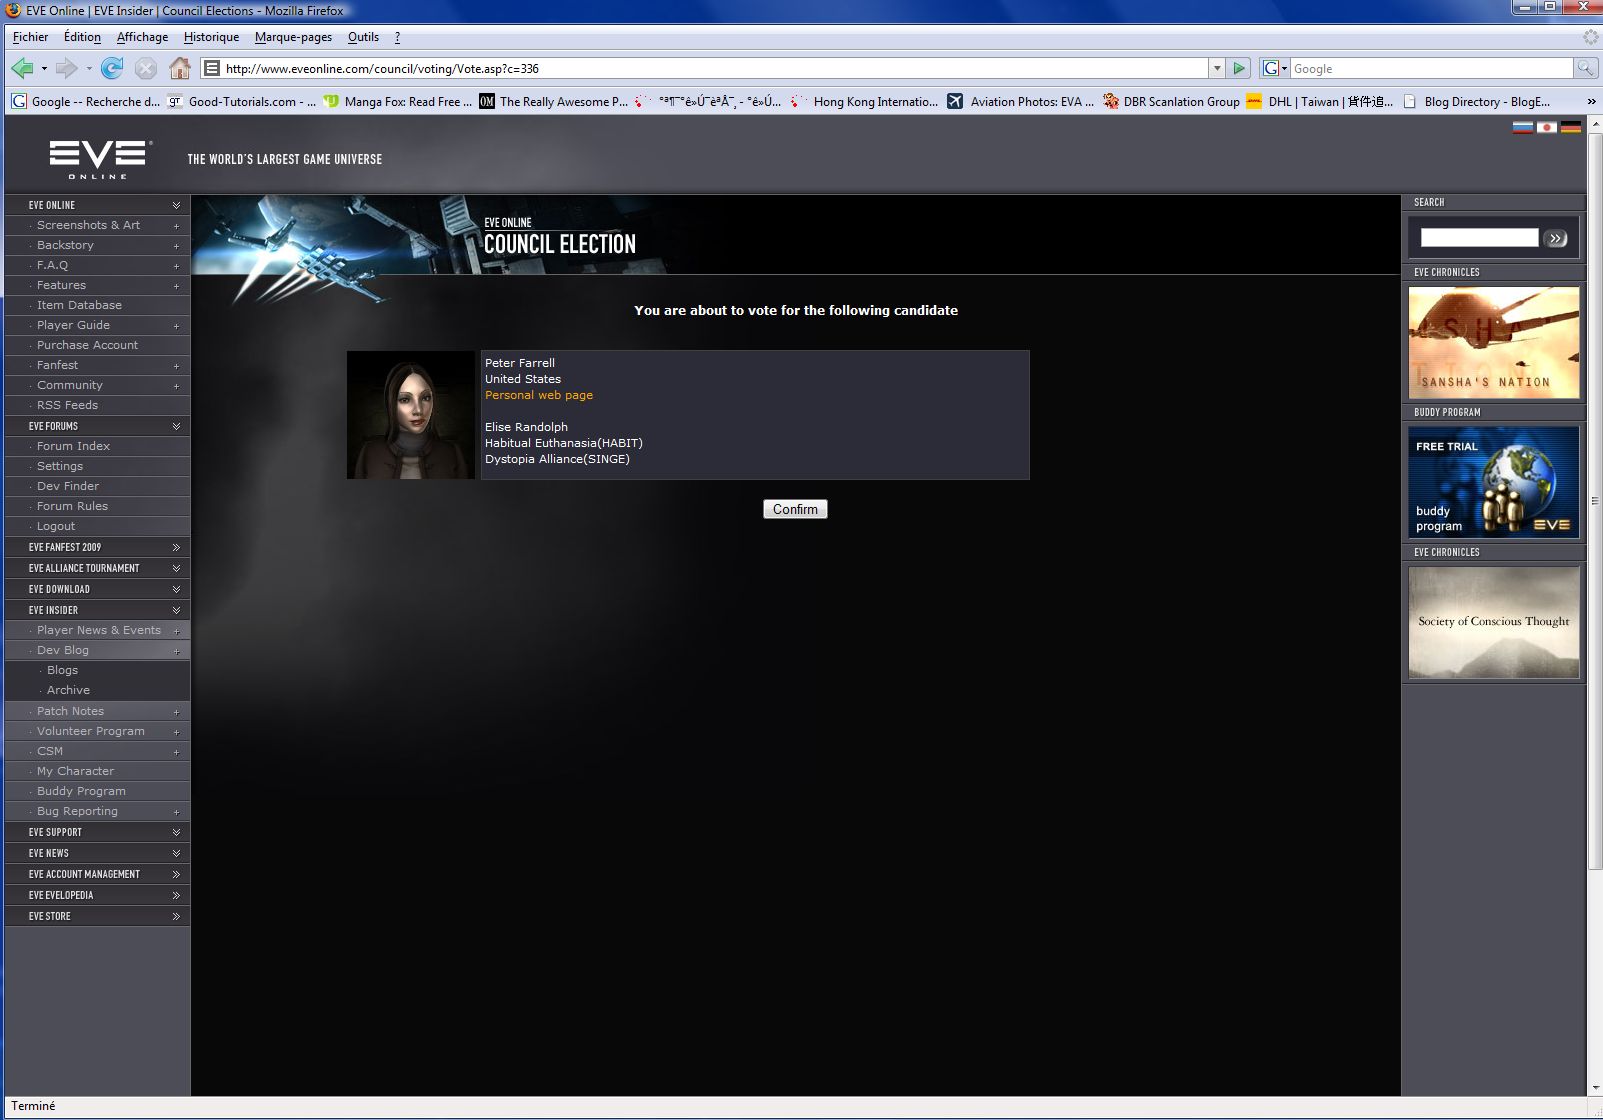This screenshot has height=1120, width=1603.
Task: Open the RSS Feeds sidebar link
Action: coord(67,405)
